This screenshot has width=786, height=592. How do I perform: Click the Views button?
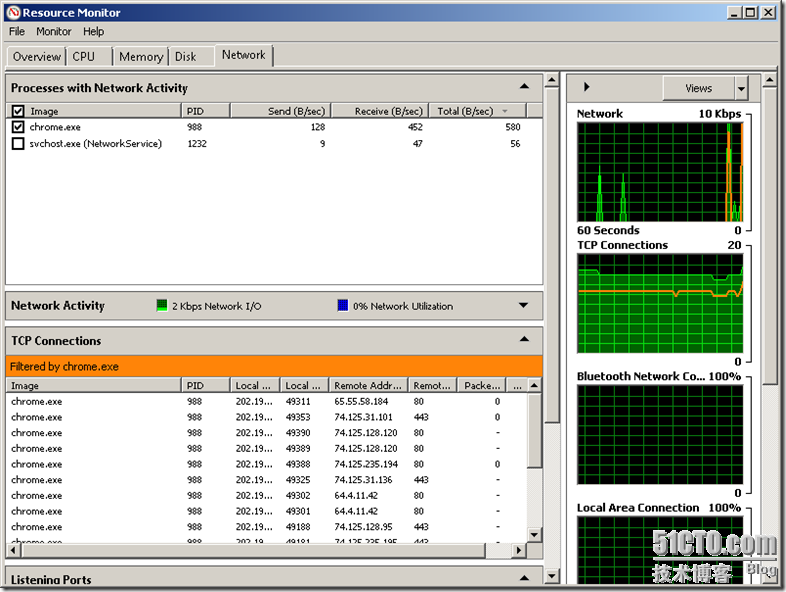698,89
